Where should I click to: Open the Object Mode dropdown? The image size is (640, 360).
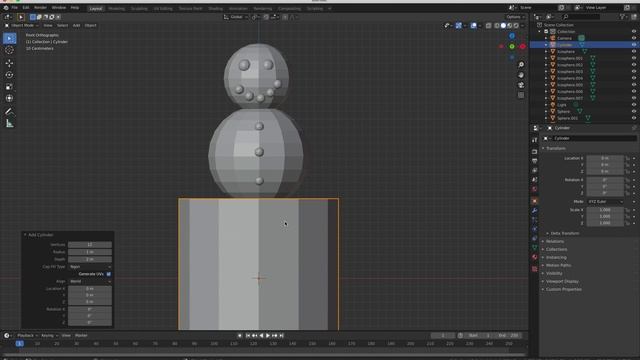(22, 25)
